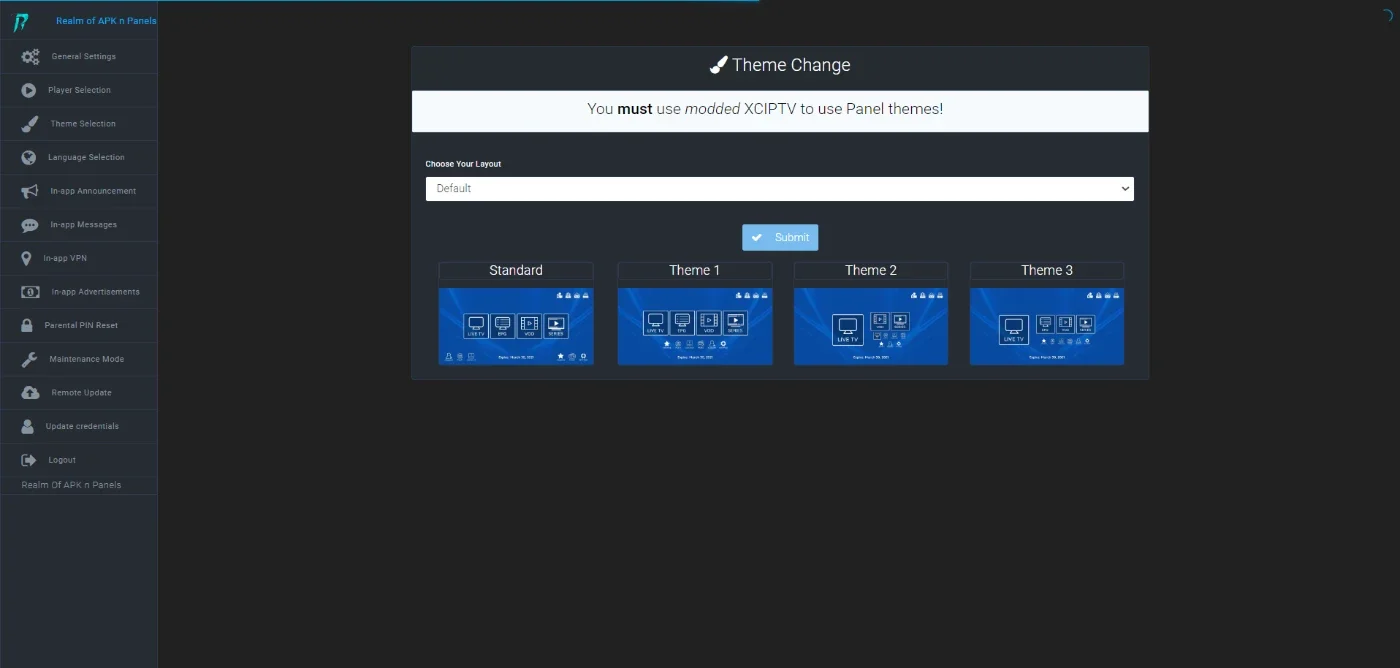
Task: Click the General Settings gears icon
Action: pos(31,57)
